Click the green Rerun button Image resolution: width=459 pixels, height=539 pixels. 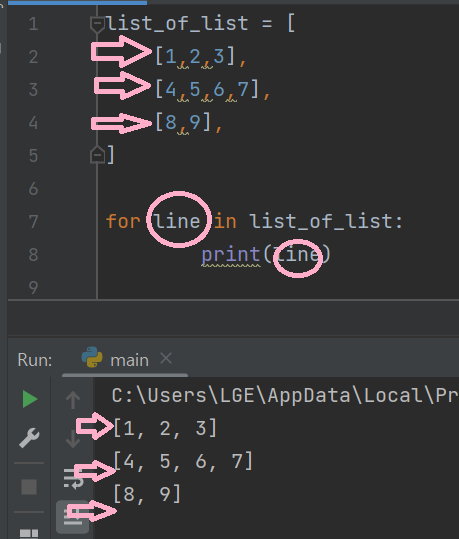pos(30,399)
